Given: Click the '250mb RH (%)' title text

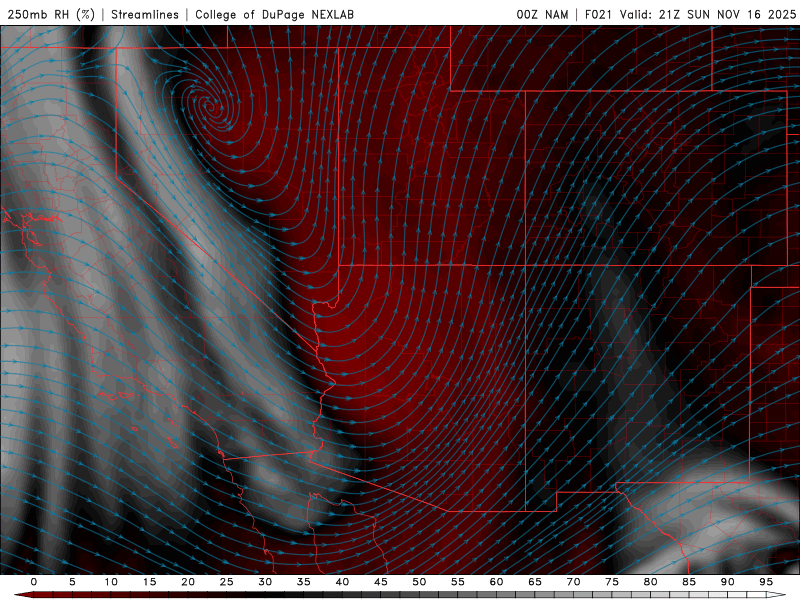Looking at the screenshot, I should (51, 14).
